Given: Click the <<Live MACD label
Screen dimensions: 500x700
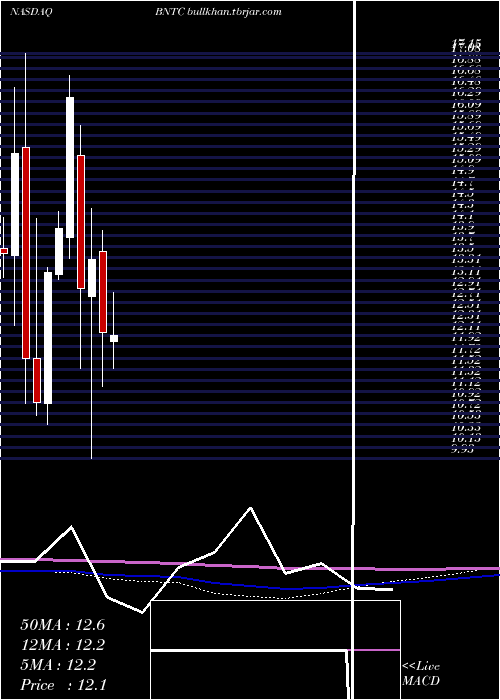Looking at the screenshot, I should click(x=421, y=674).
